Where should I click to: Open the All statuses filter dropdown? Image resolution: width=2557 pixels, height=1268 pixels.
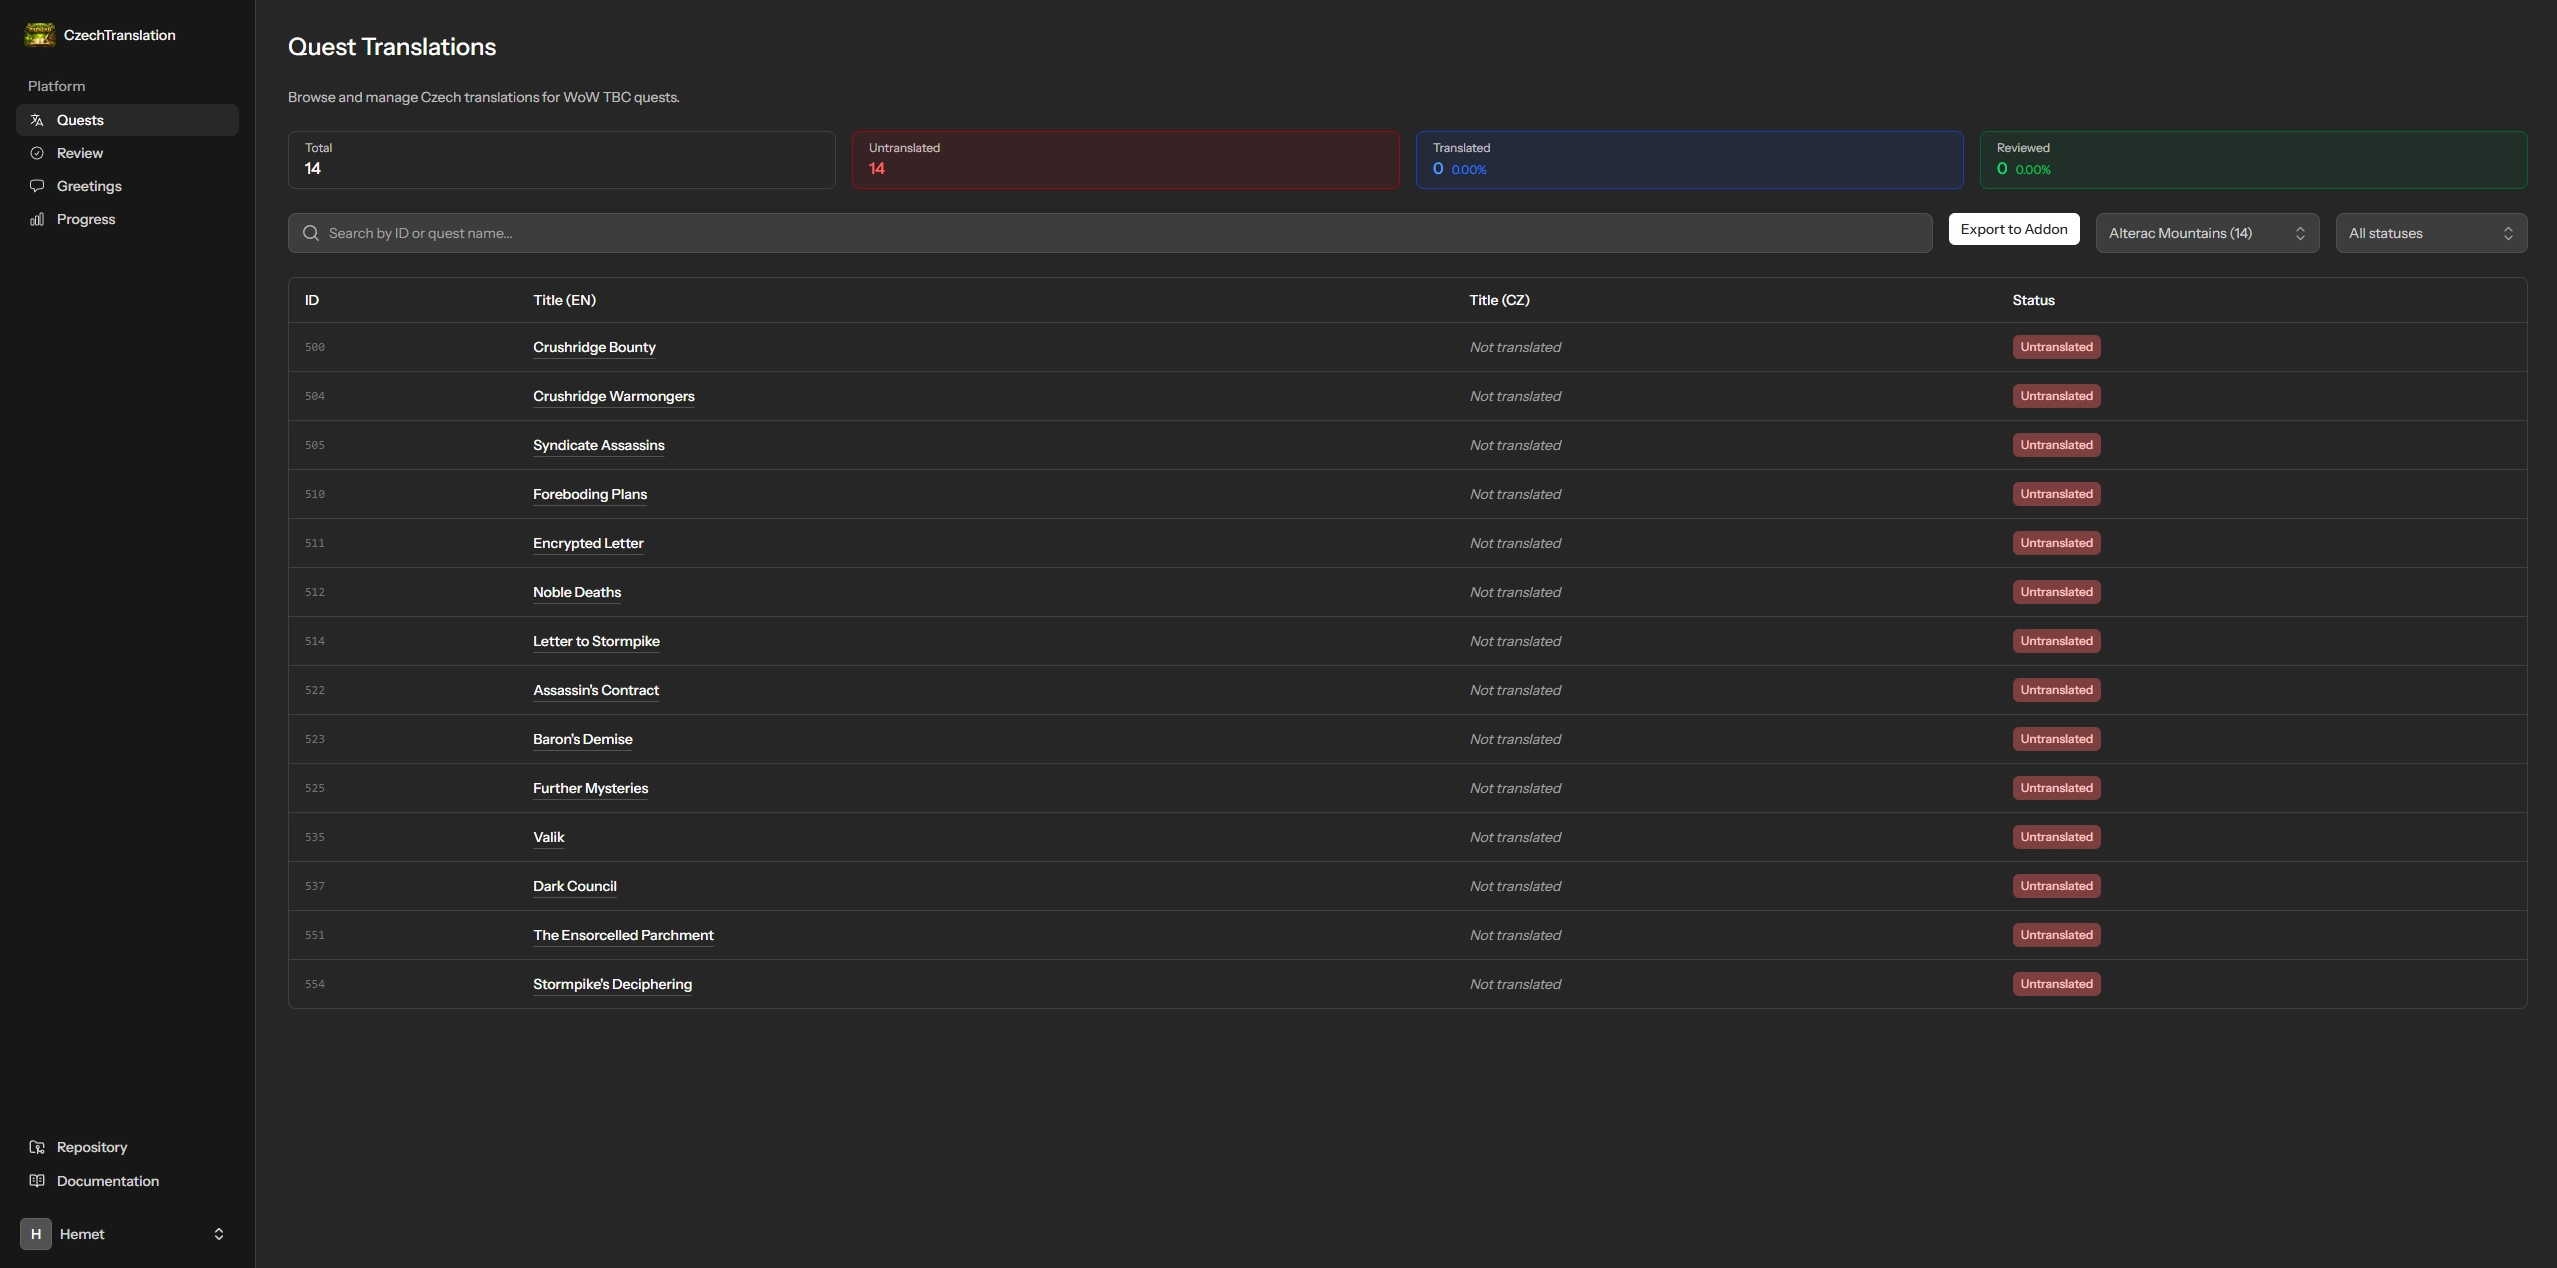tap(2430, 233)
